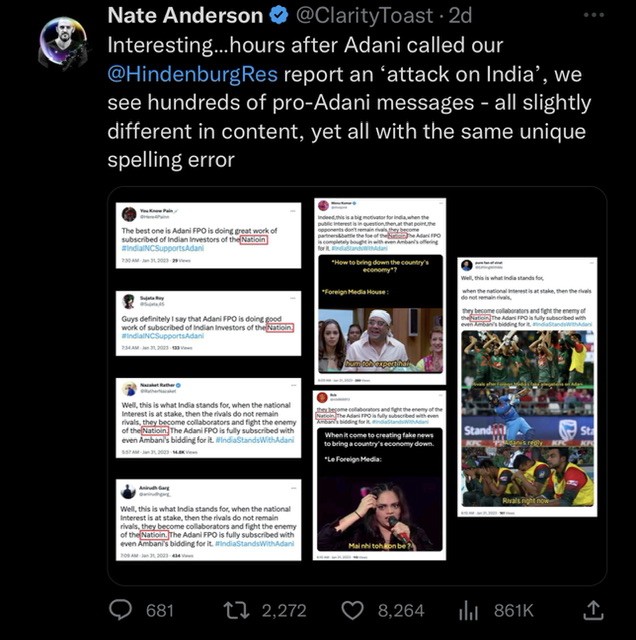This screenshot has height=640, width=636.
Task: Open the Sujata Roy tweet screenshot
Action: 208,323
